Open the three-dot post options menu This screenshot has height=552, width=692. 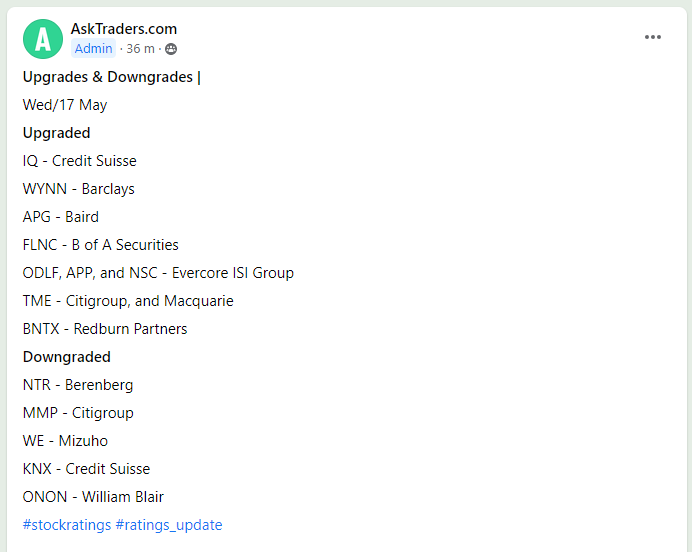point(653,37)
